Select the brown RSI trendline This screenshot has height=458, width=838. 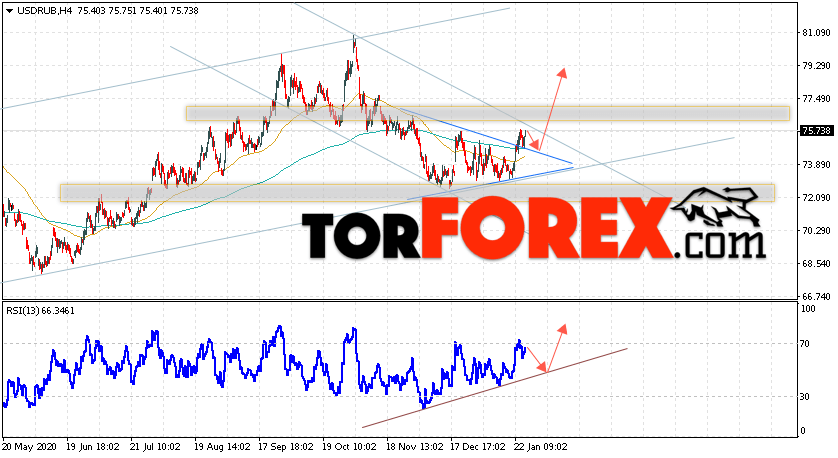click(x=494, y=388)
